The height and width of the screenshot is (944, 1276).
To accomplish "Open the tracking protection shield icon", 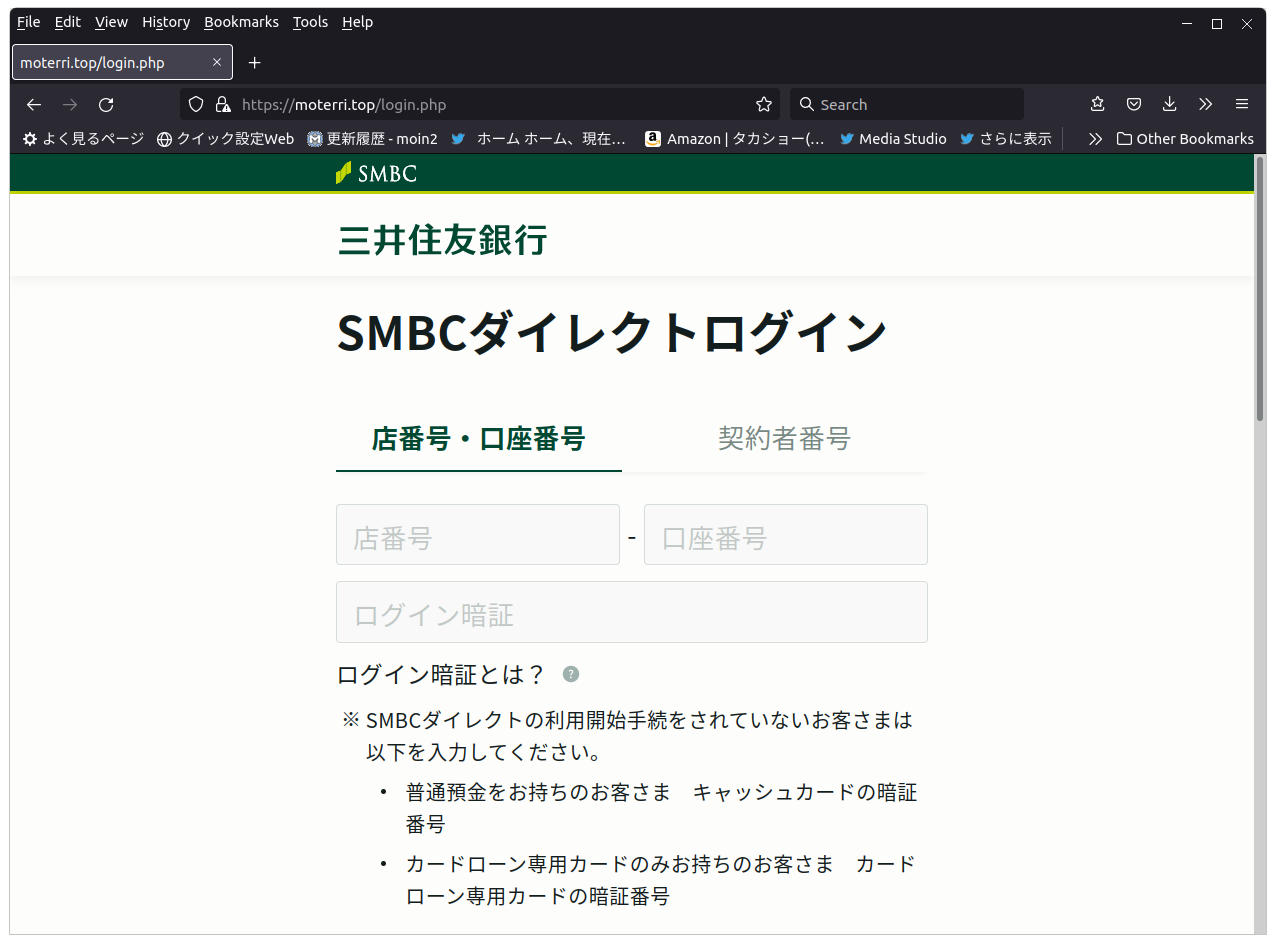I will (x=195, y=104).
